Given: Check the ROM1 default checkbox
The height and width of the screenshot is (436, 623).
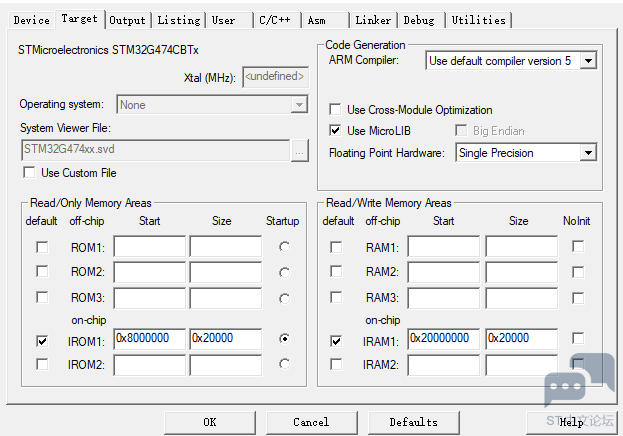Looking at the screenshot, I should tap(42, 247).
